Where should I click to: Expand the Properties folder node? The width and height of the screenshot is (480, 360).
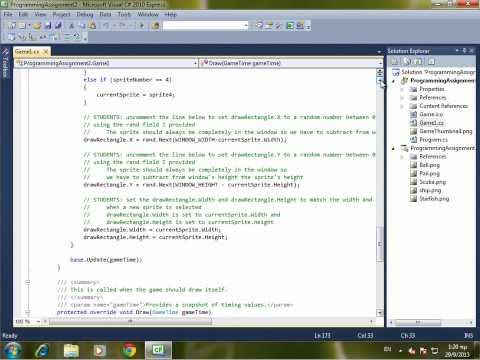click(402, 89)
